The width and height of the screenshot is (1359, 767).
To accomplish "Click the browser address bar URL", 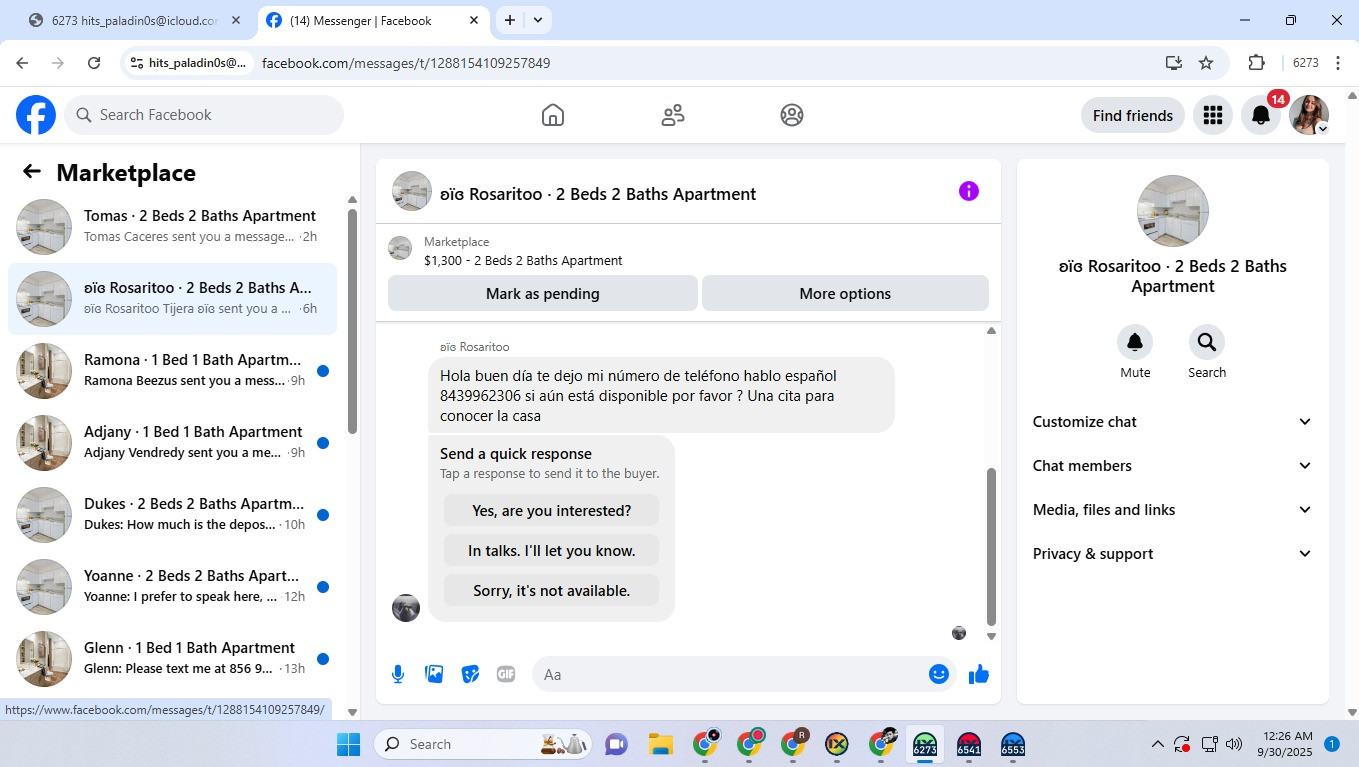I will [406, 63].
